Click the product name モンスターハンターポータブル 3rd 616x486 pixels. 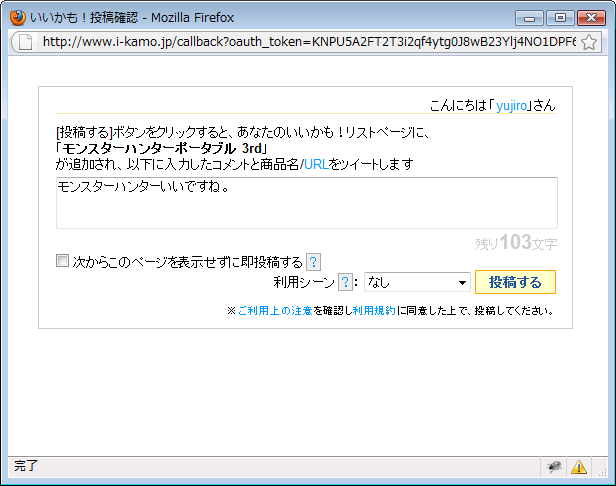coord(161,149)
